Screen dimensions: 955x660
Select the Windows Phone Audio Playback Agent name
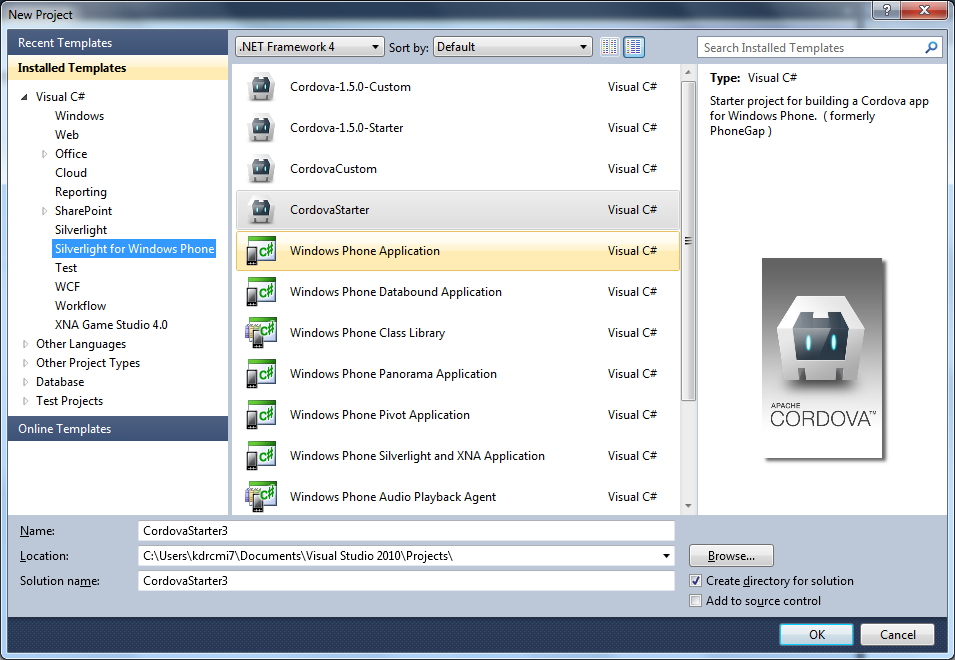(393, 497)
